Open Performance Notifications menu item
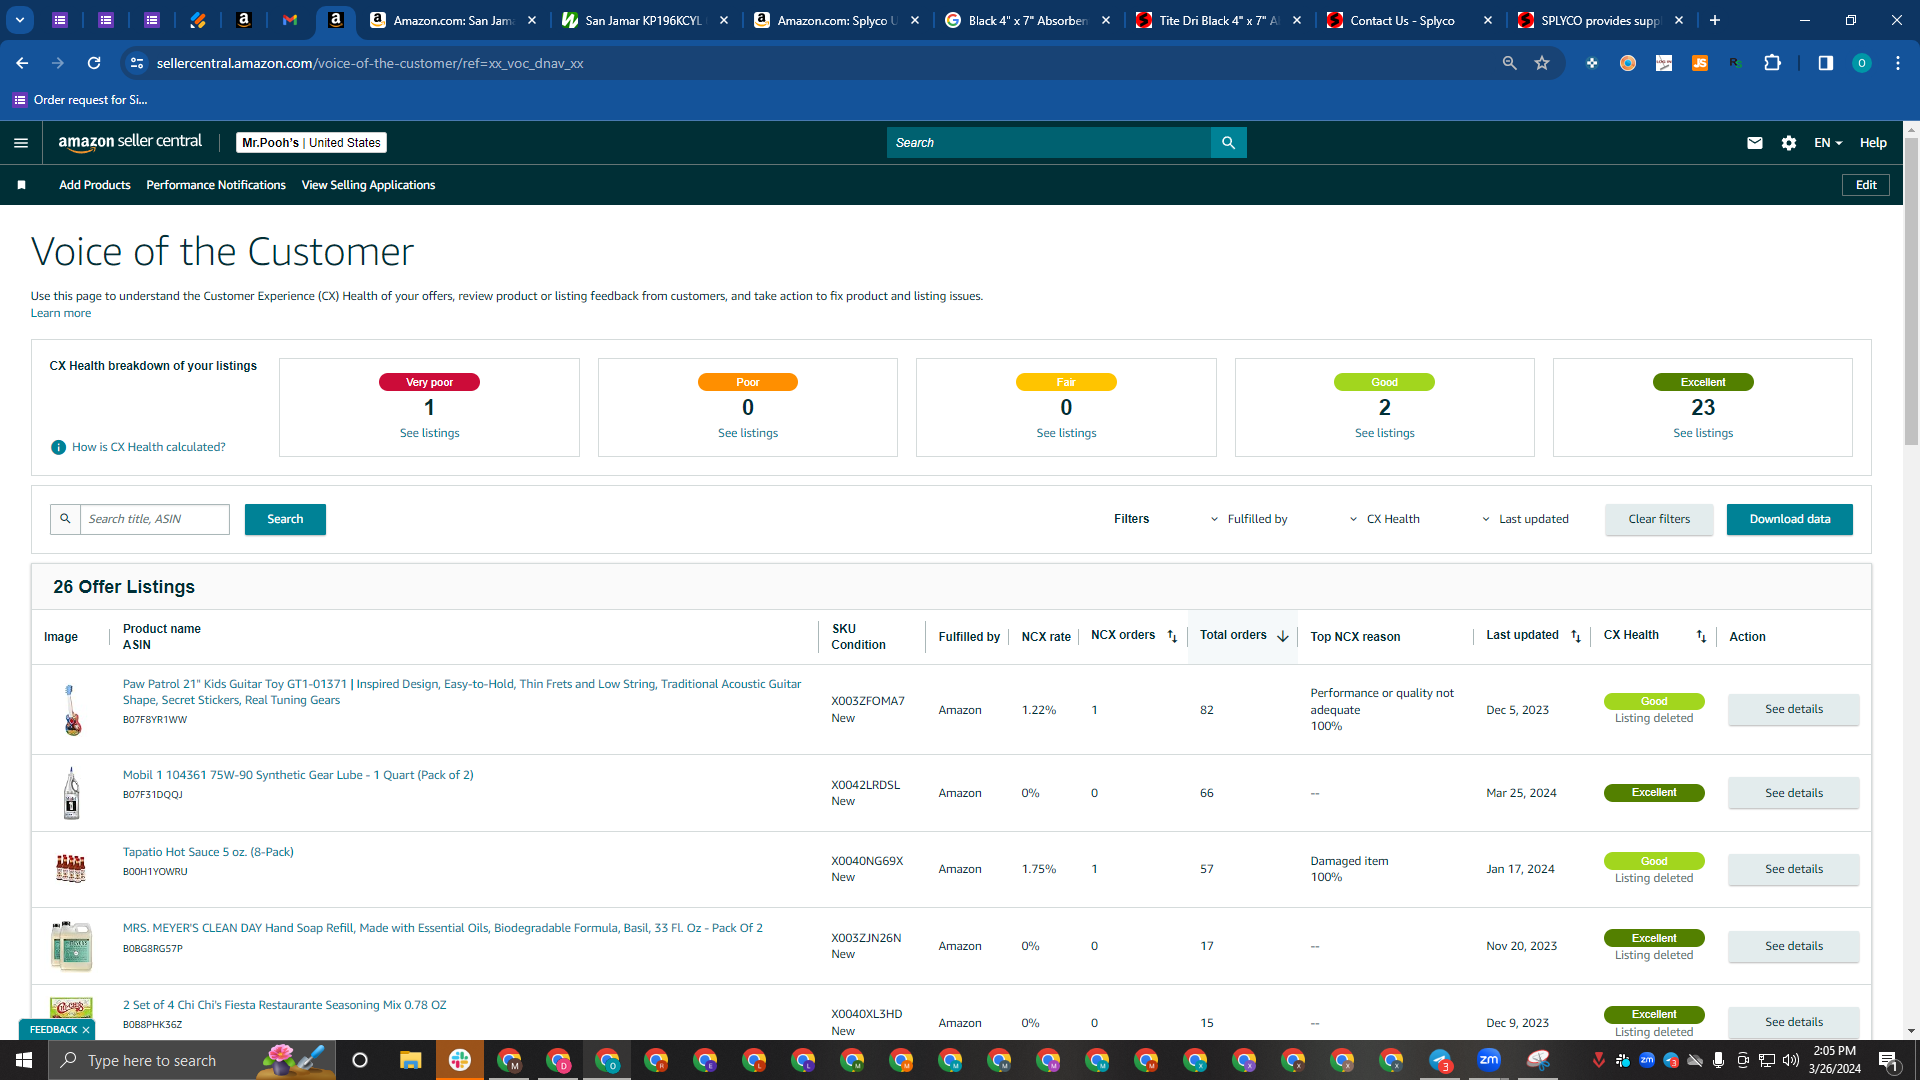The image size is (1920, 1080). tap(216, 185)
